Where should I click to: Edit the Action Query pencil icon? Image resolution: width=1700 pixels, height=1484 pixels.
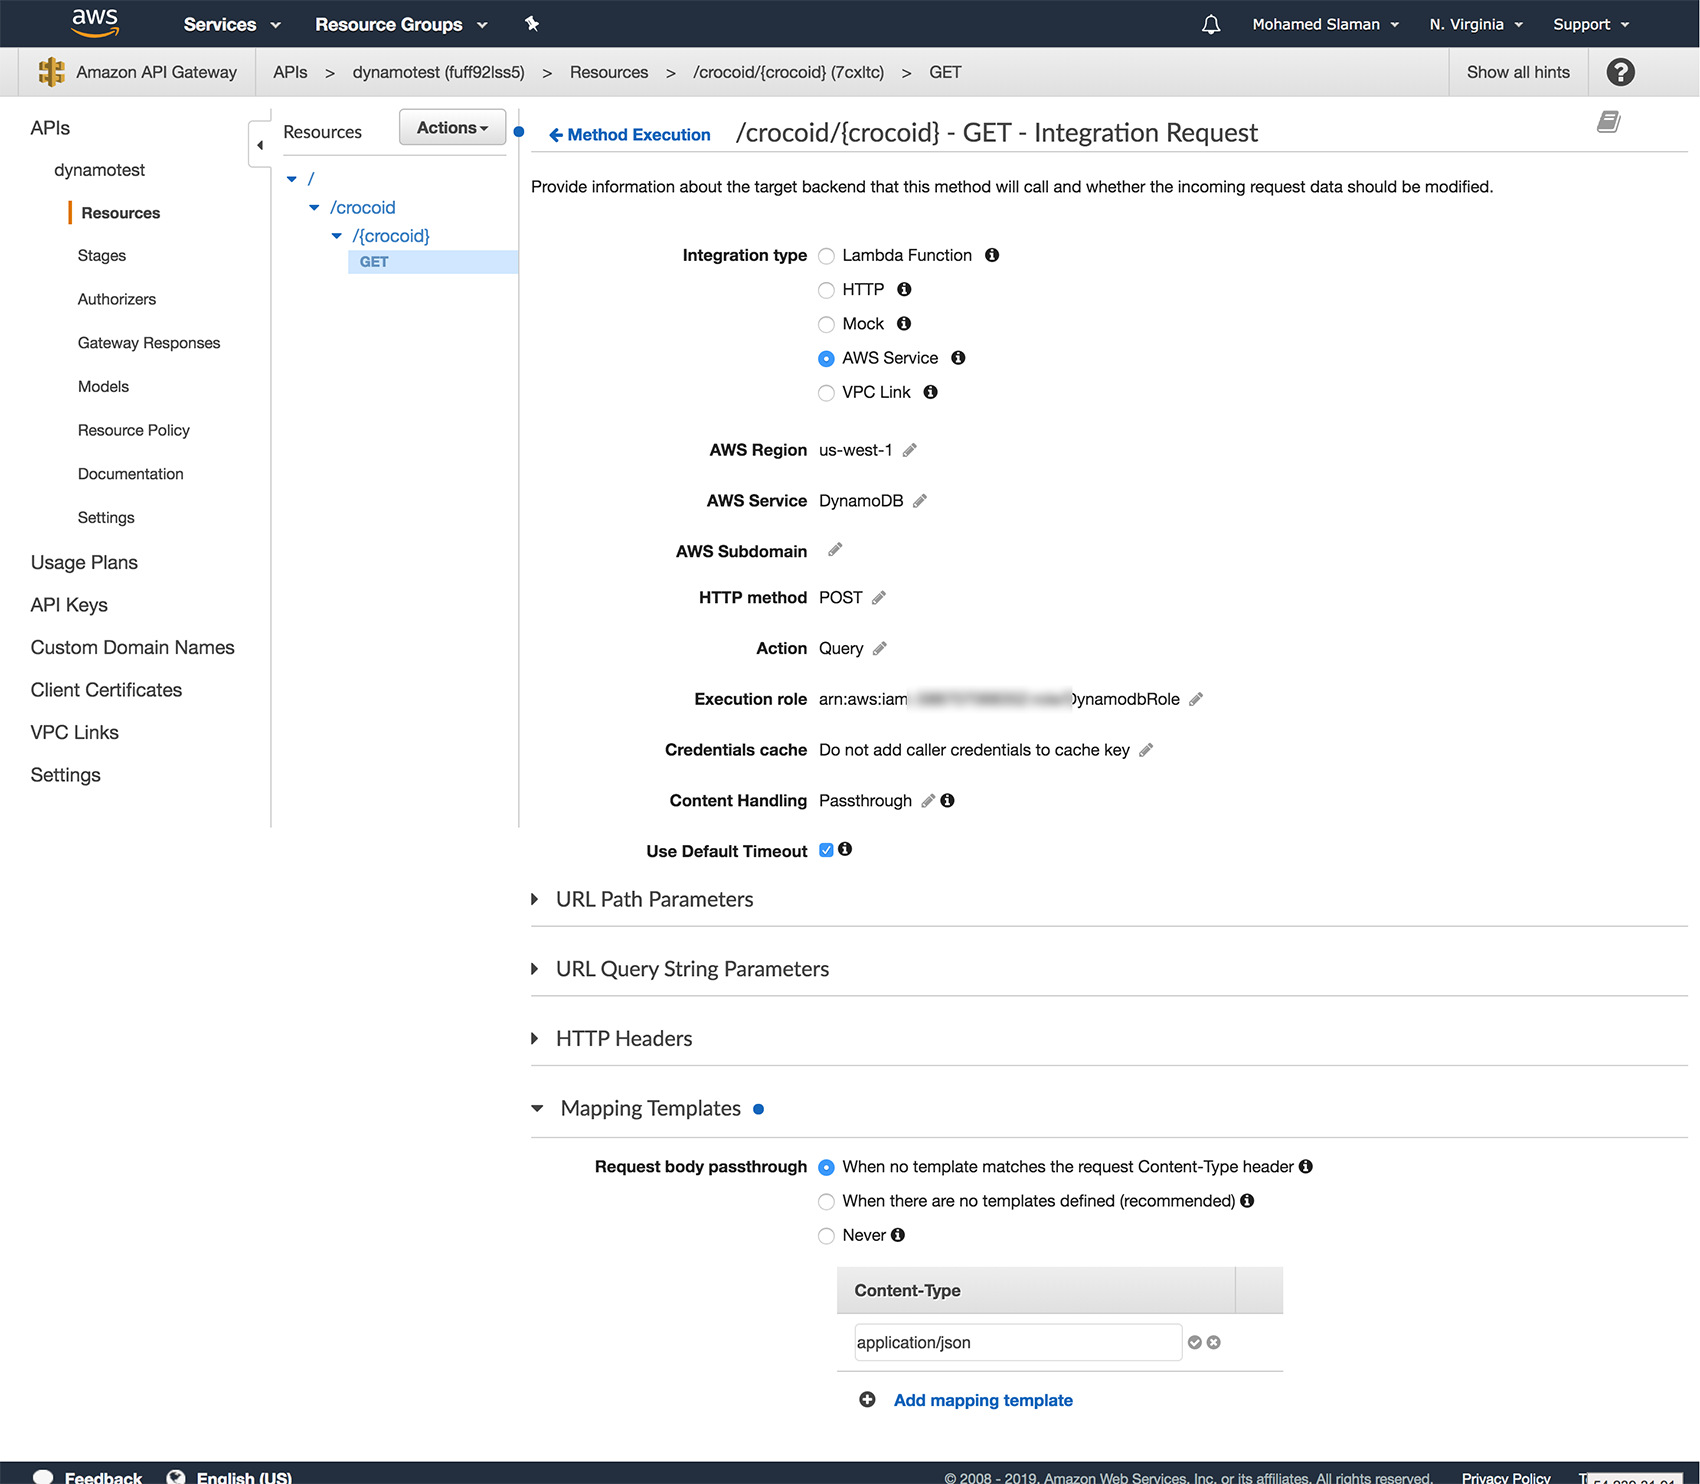(x=880, y=648)
